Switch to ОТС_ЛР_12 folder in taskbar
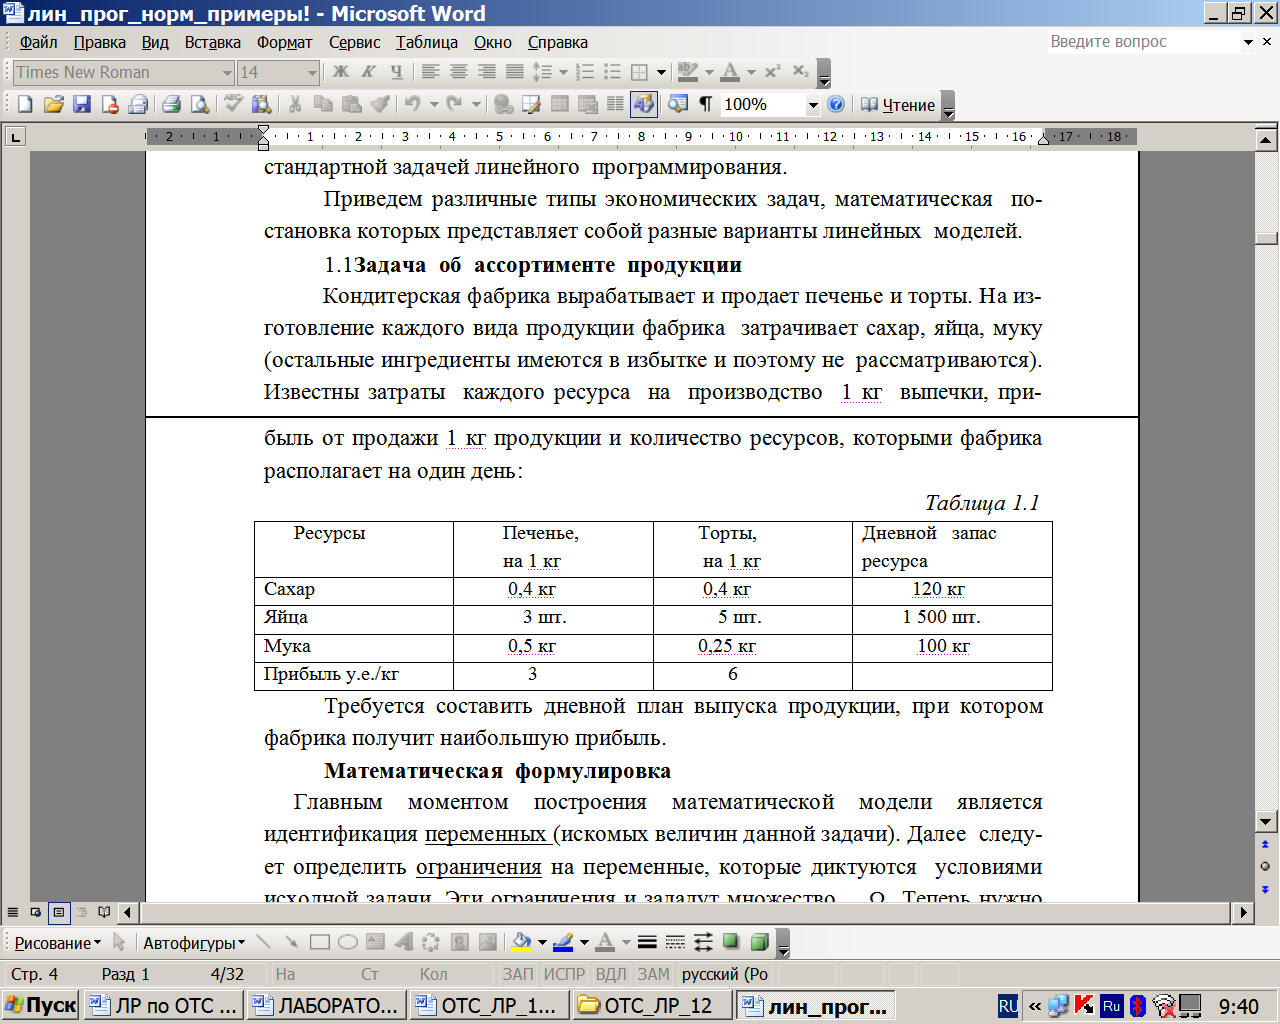 coord(651,1005)
